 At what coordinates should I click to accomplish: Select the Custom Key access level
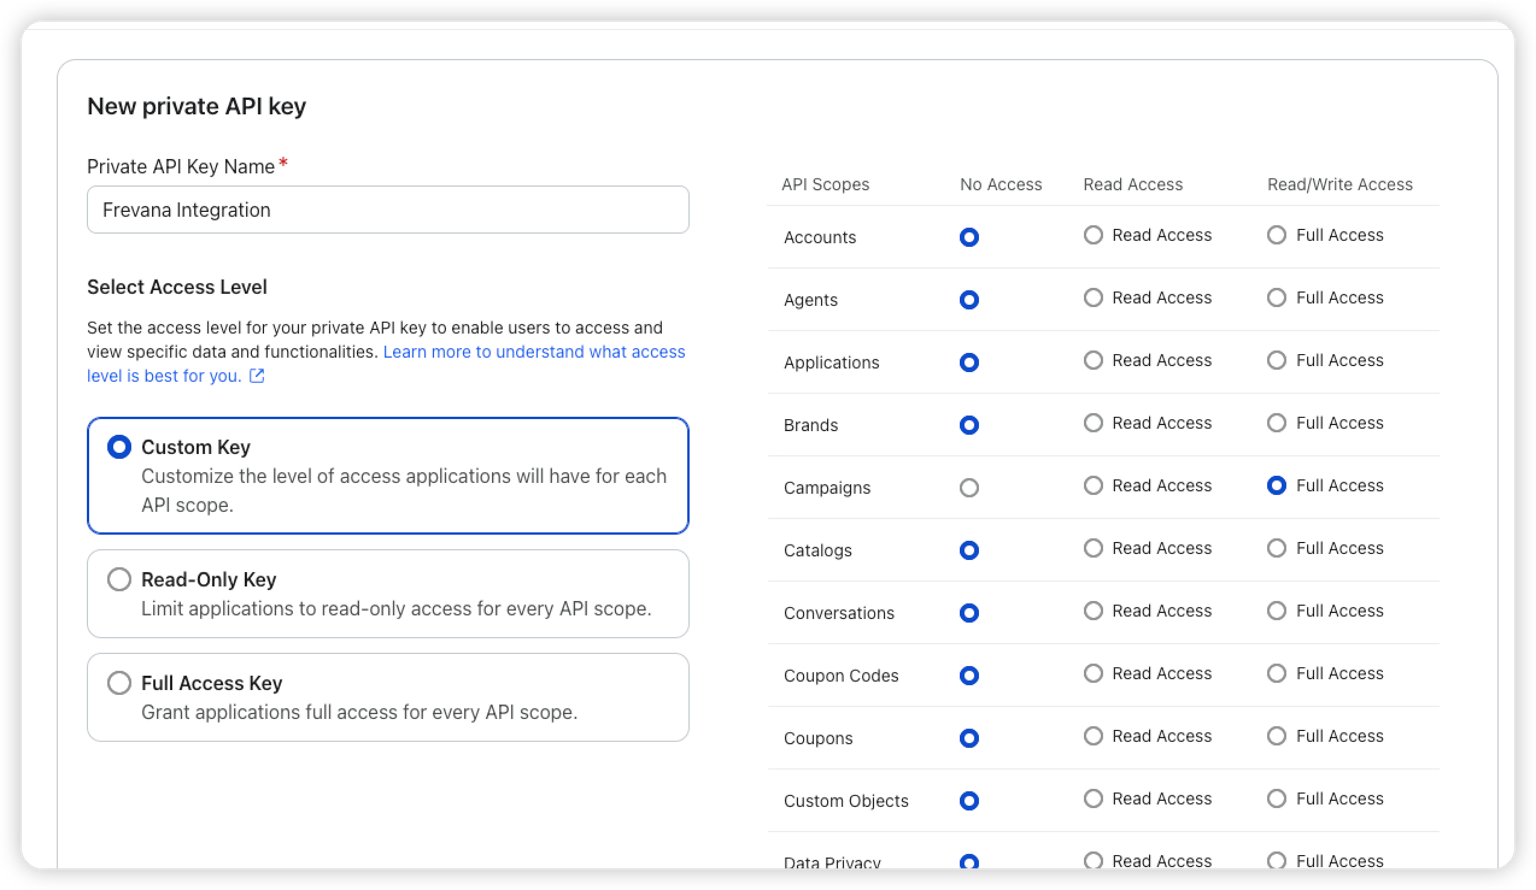pyautogui.click(x=388, y=476)
